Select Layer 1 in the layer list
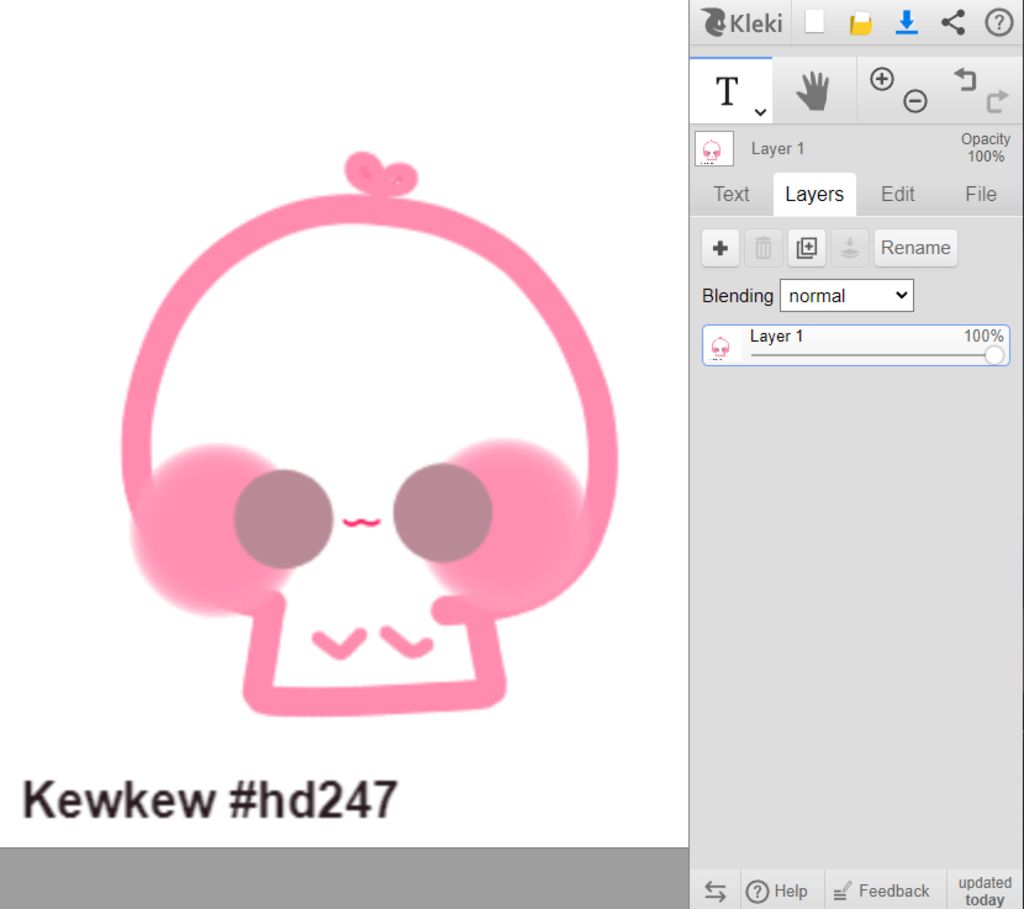This screenshot has width=1024, height=909. tap(856, 345)
